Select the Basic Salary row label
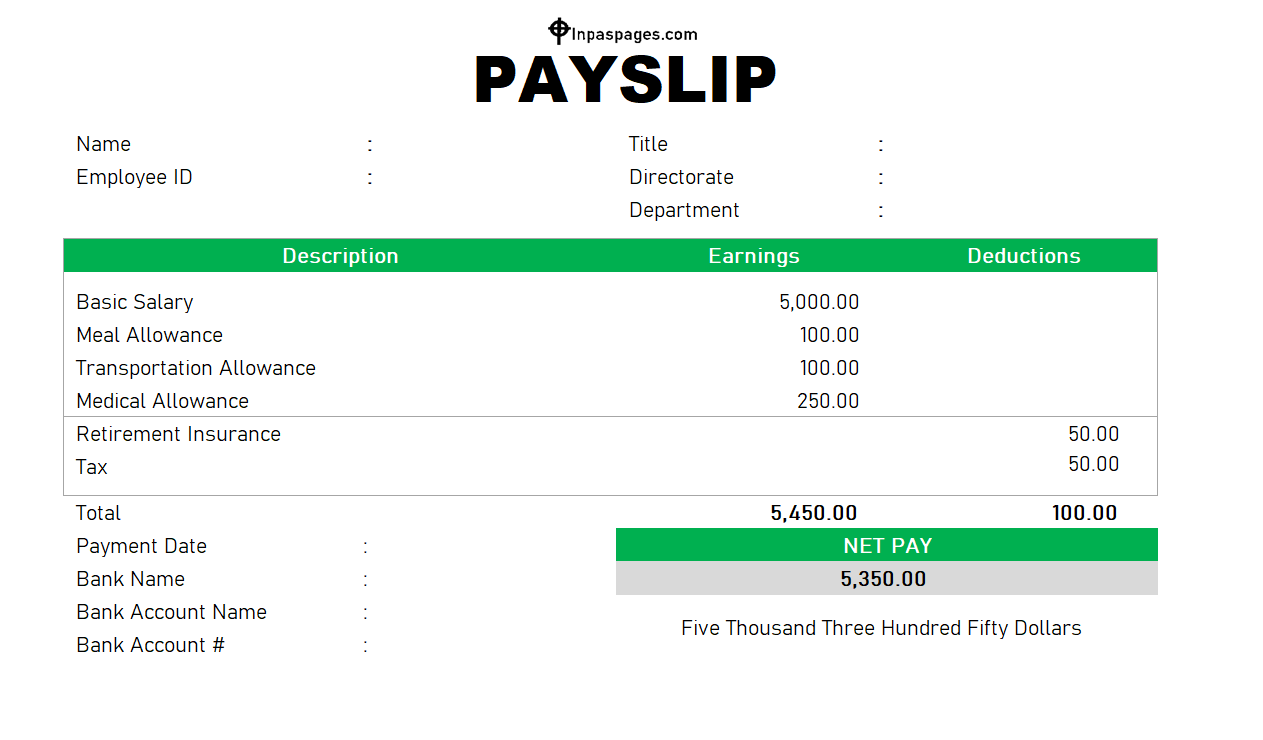 coord(135,302)
